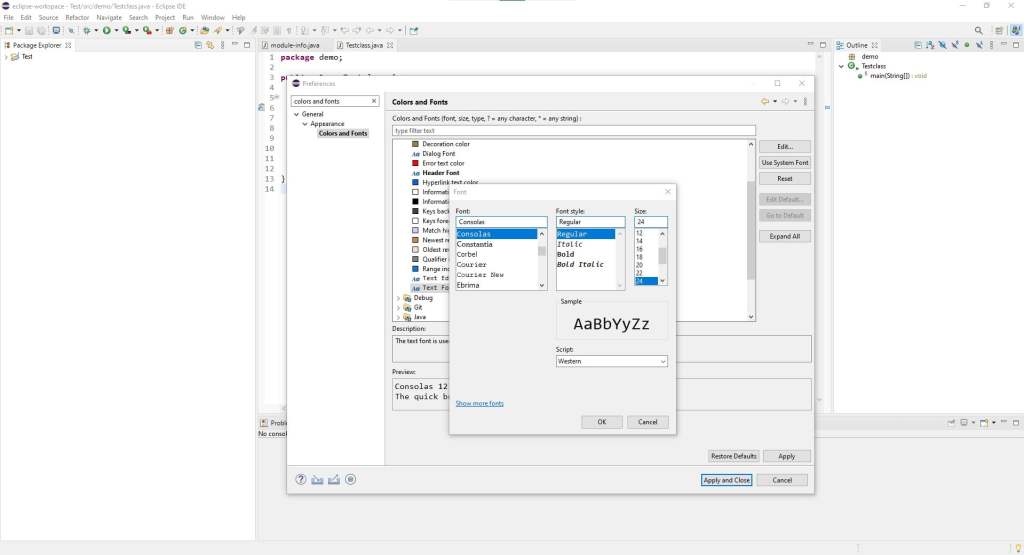Click the type filter text field
Viewport: 1024px width, 555px height.
573,131
